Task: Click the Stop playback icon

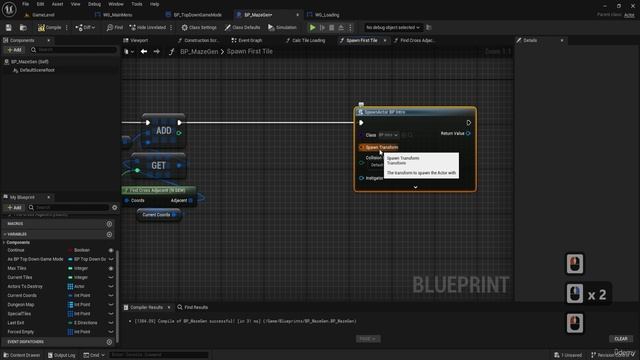Action: click(x=331, y=27)
